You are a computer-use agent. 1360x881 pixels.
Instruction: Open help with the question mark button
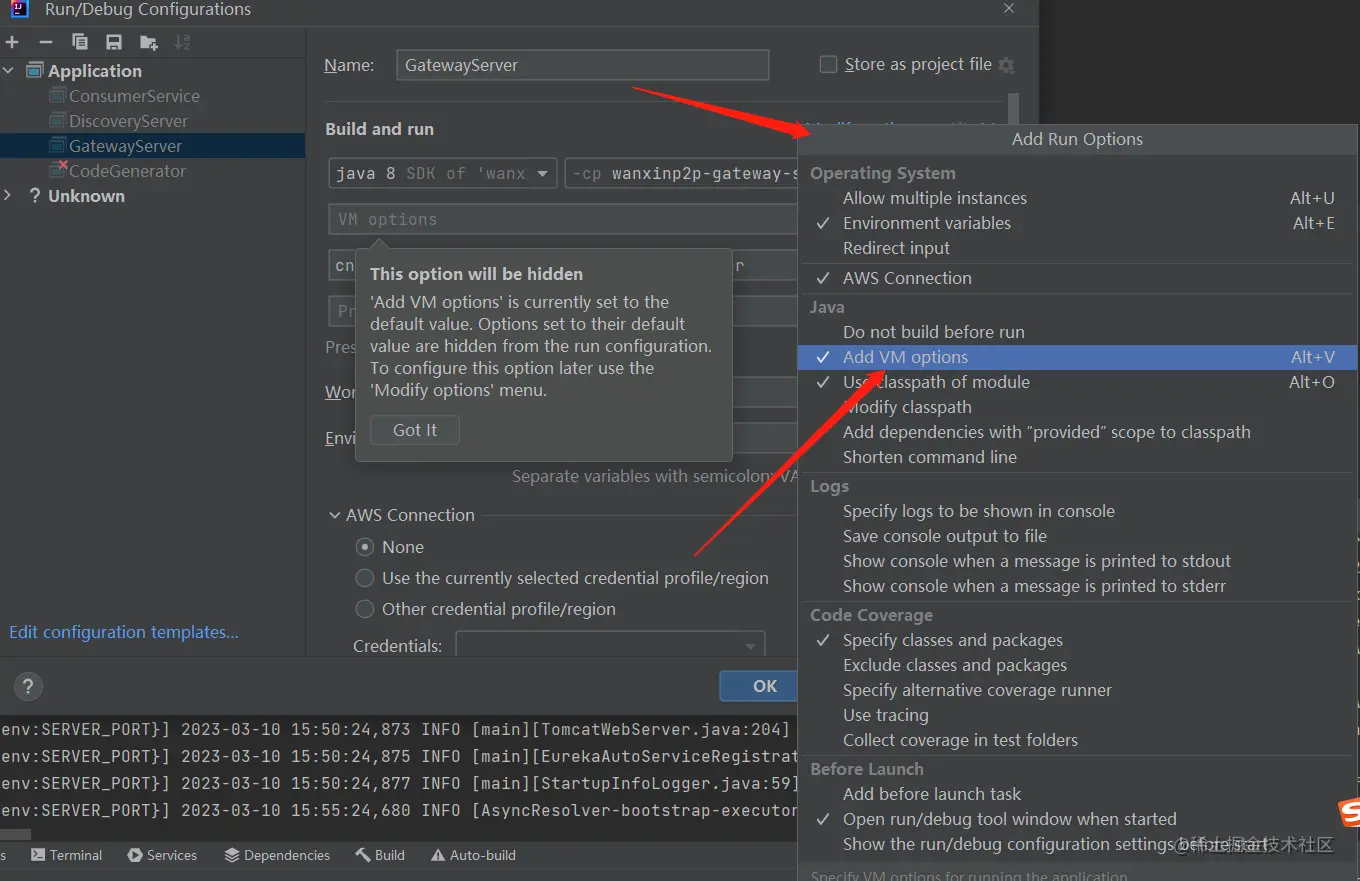pyautogui.click(x=27, y=686)
